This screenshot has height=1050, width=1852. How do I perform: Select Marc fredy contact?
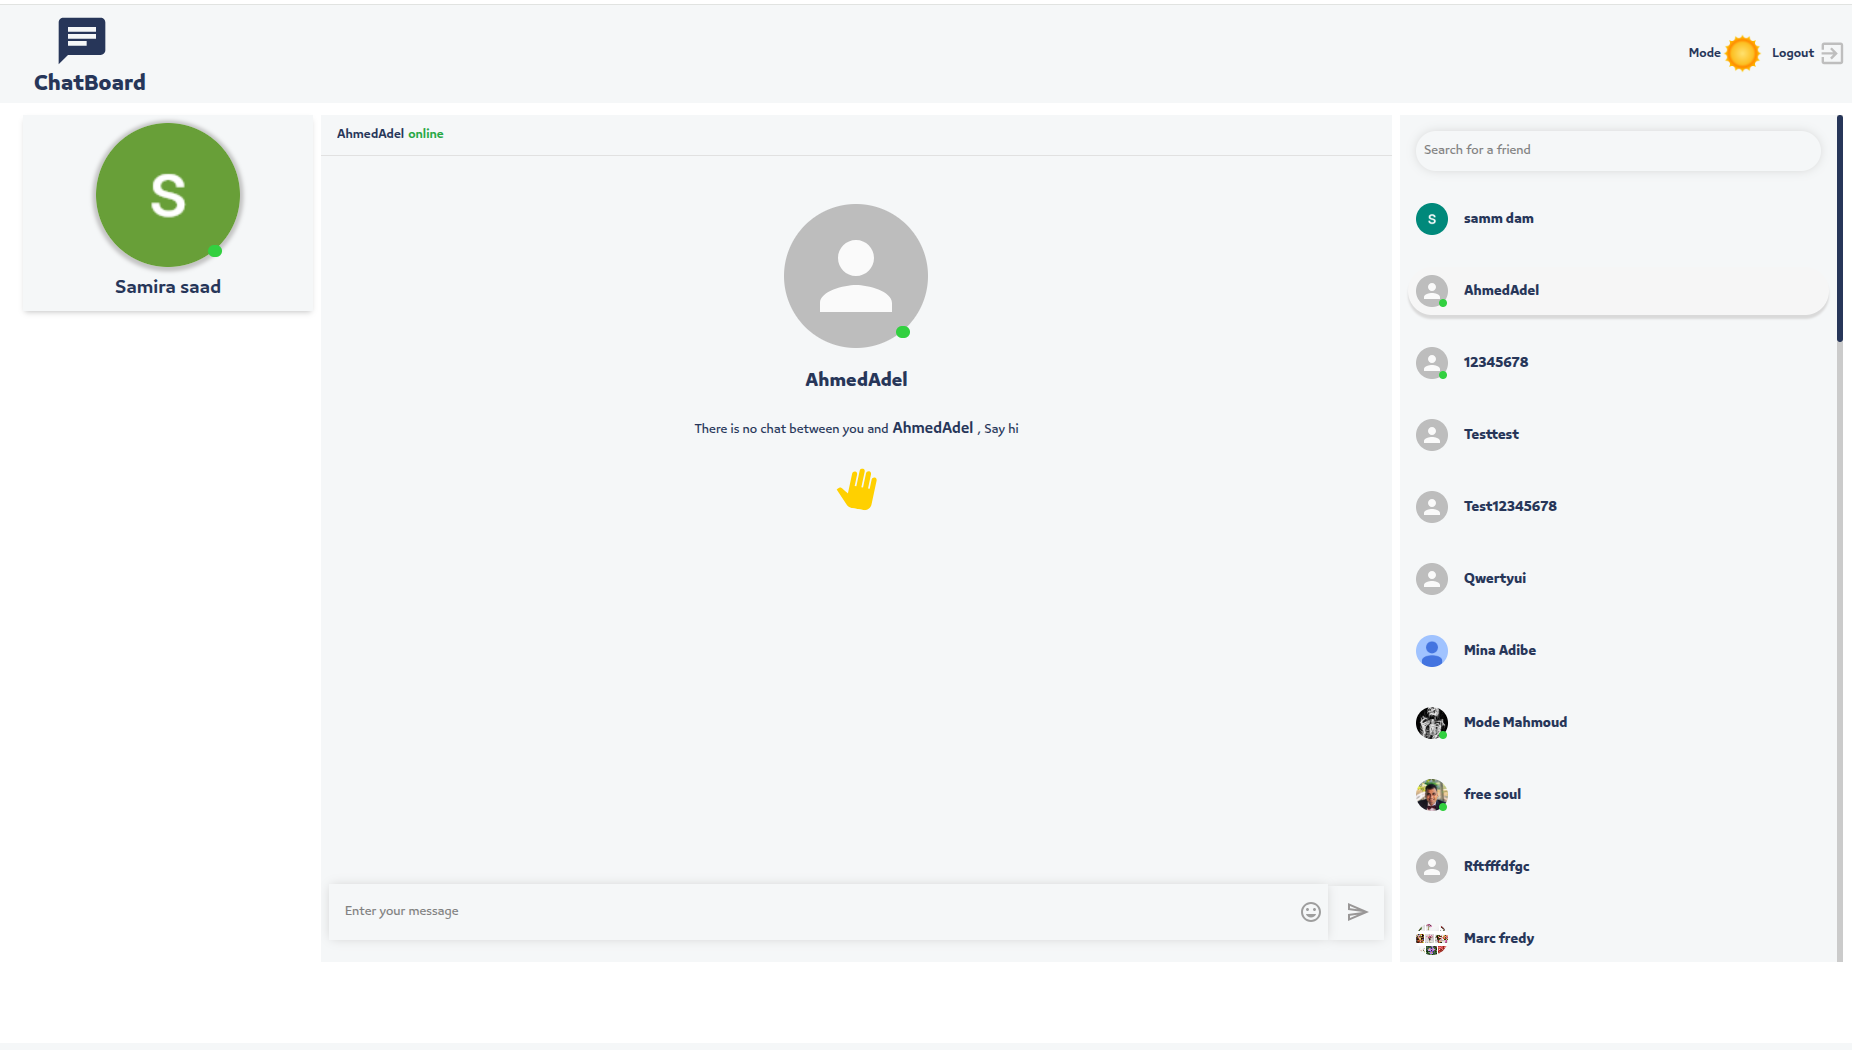(x=1498, y=939)
